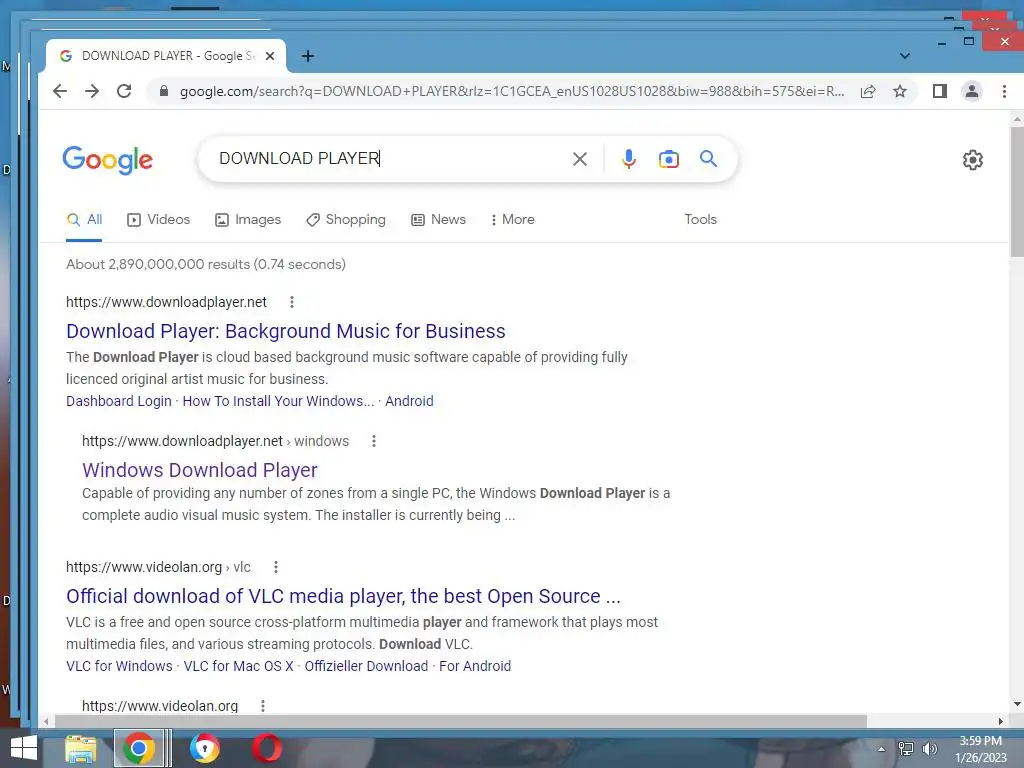Open Official download of VLC media player
1024x768 pixels.
tap(344, 597)
